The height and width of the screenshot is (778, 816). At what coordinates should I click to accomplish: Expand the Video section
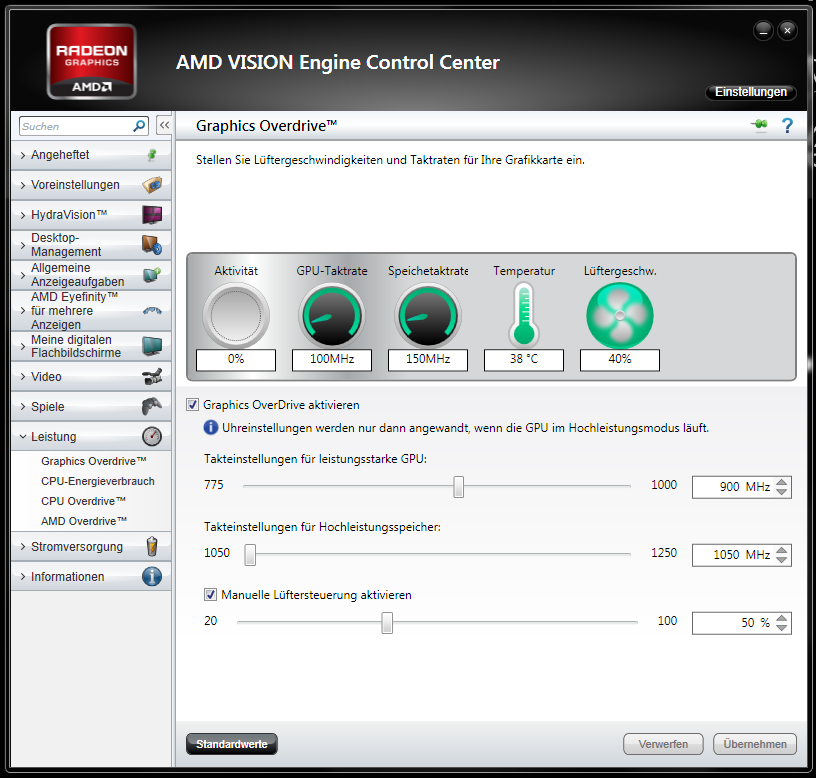(91, 376)
